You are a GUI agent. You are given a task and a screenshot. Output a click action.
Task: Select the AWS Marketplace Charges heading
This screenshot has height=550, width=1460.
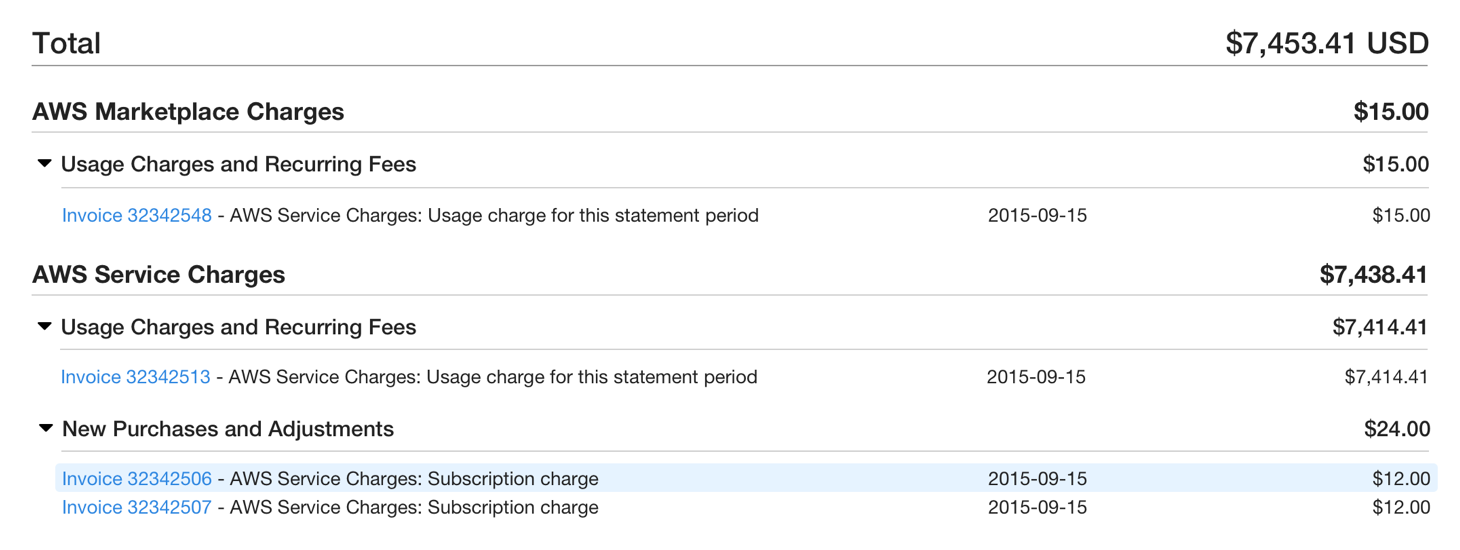188,111
